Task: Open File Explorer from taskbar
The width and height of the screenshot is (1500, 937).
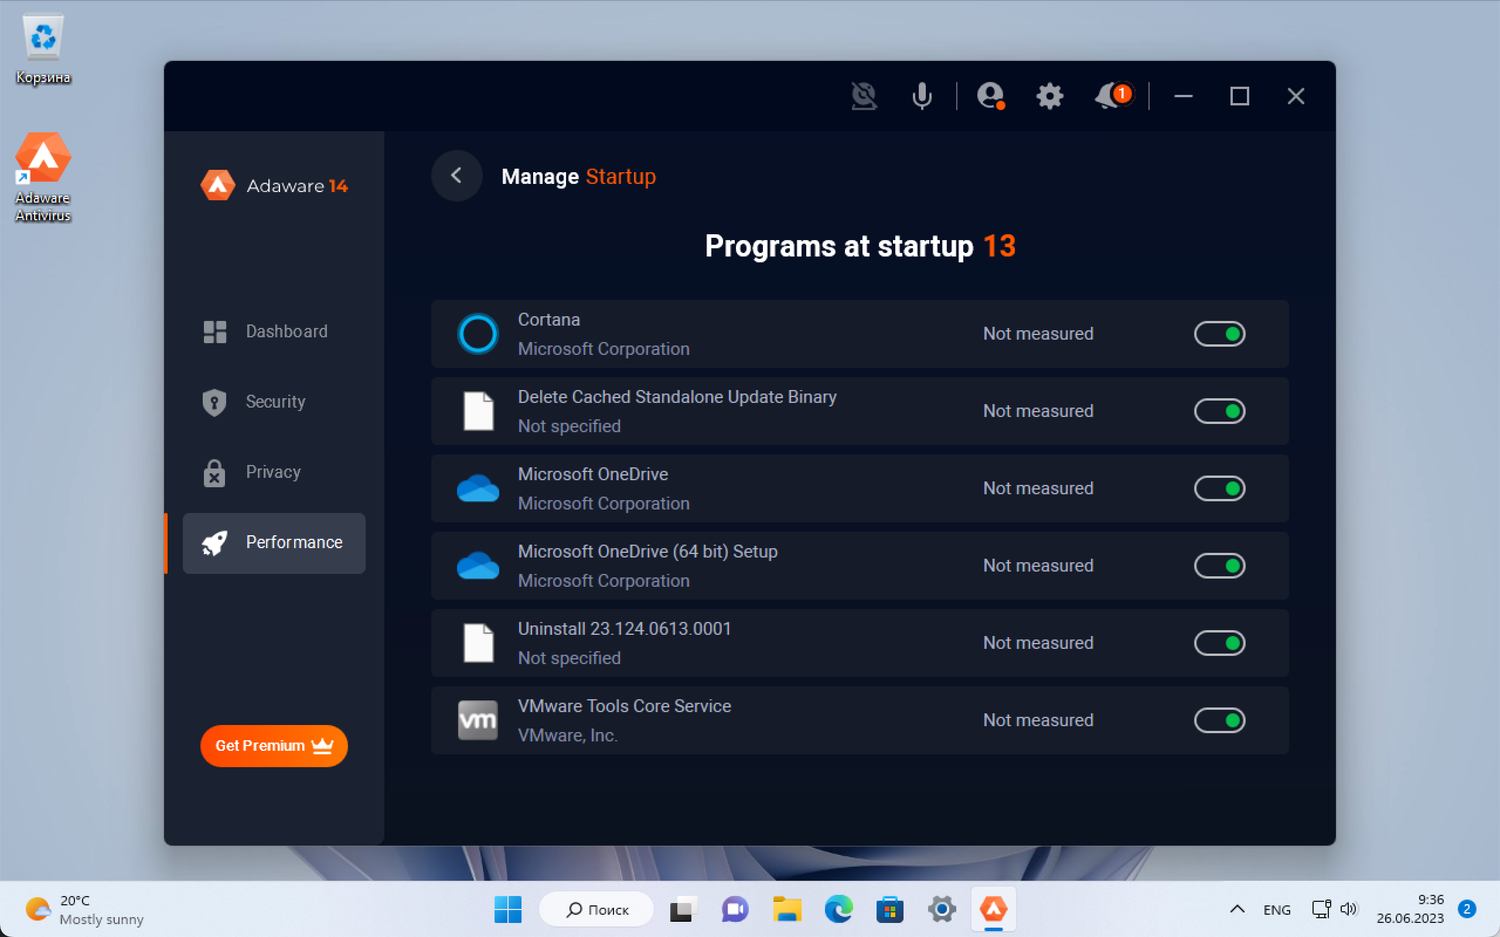Action: (x=787, y=910)
